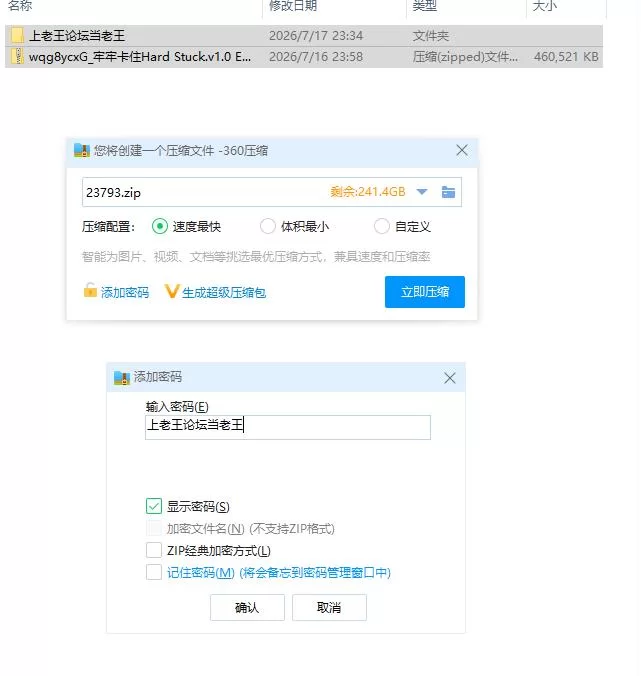Click the date 2026/7/17 23:34

pos(316,35)
